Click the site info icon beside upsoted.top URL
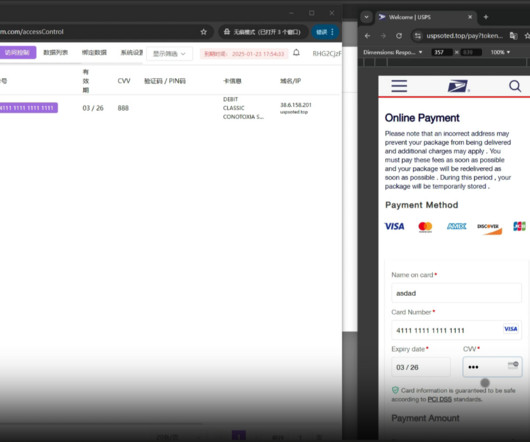530x442 pixels. coord(418,36)
